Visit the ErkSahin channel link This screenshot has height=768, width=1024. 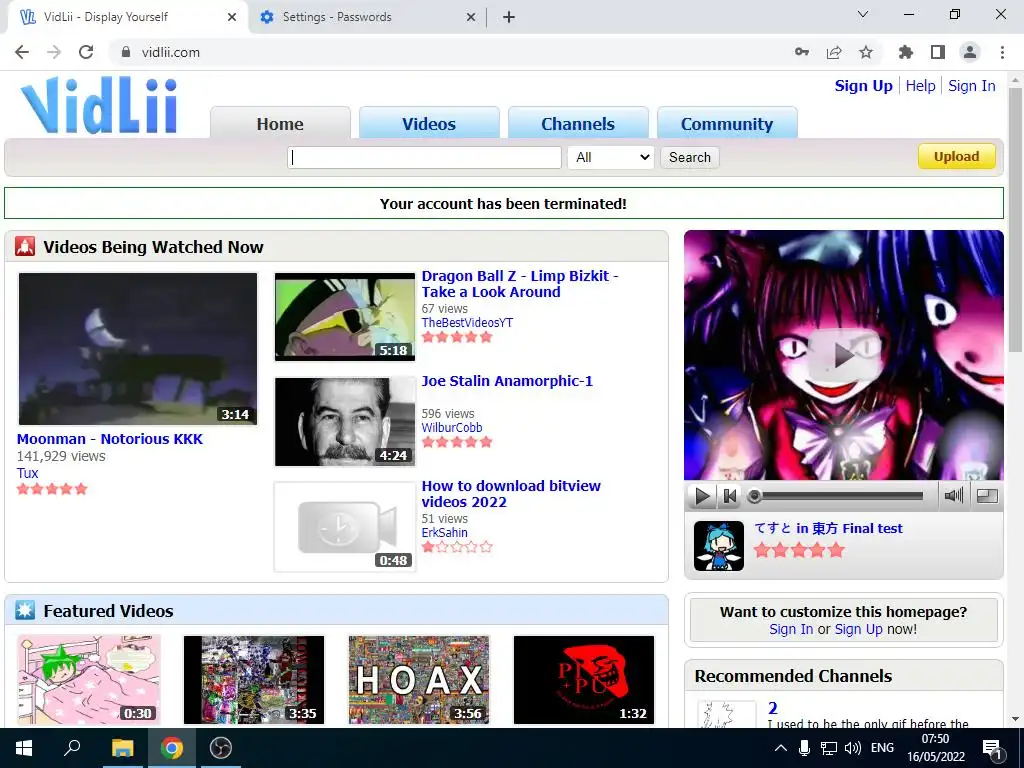coord(444,533)
